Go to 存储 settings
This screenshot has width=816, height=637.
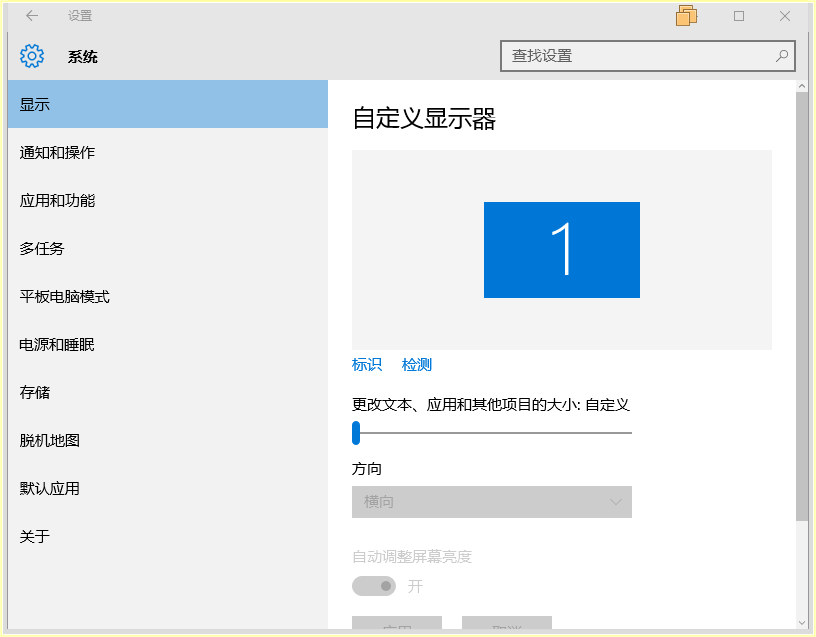pyautogui.click(x=168, y=392)
